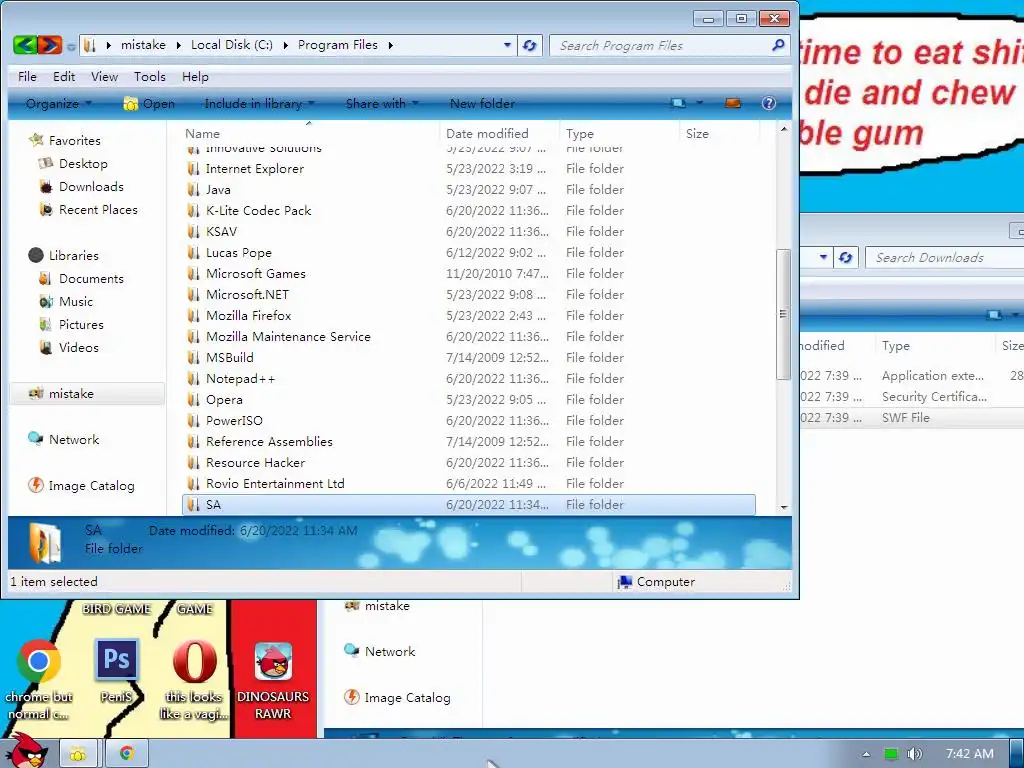Click the search magnifier in Program Files
1024x768 pixels.
[x=777, y=45]
